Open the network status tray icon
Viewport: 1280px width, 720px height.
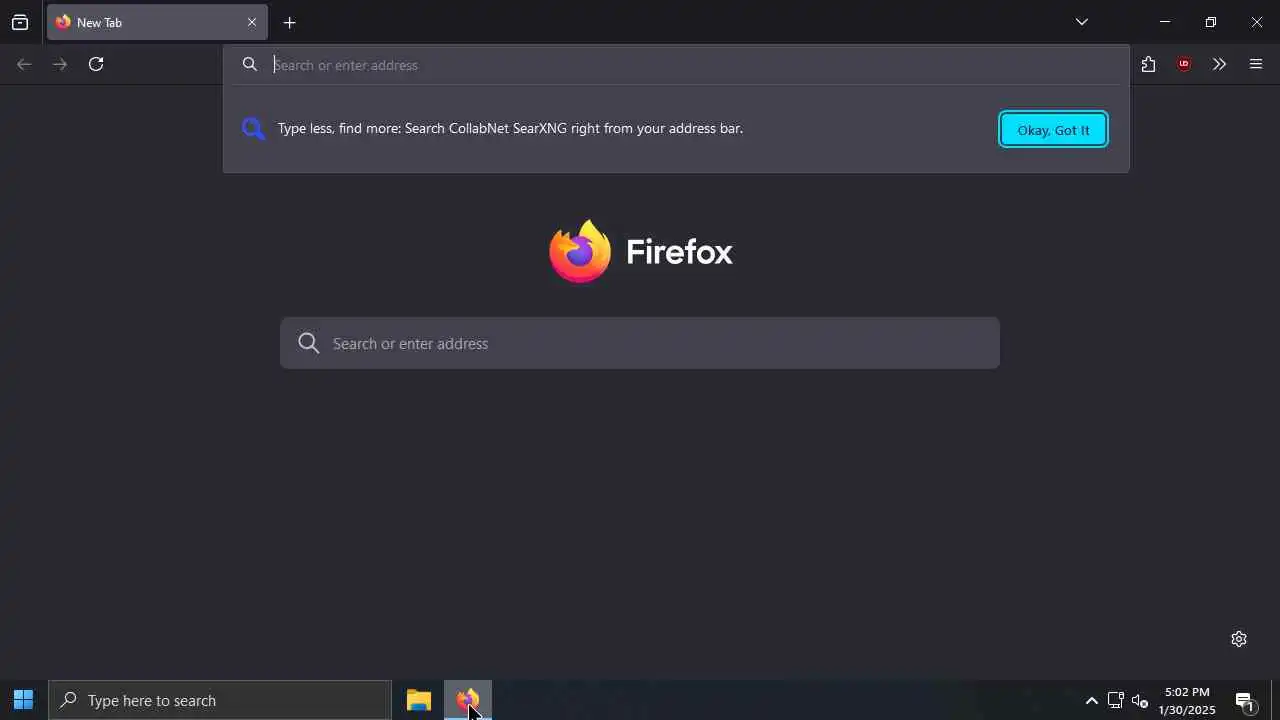(1116, 700)
